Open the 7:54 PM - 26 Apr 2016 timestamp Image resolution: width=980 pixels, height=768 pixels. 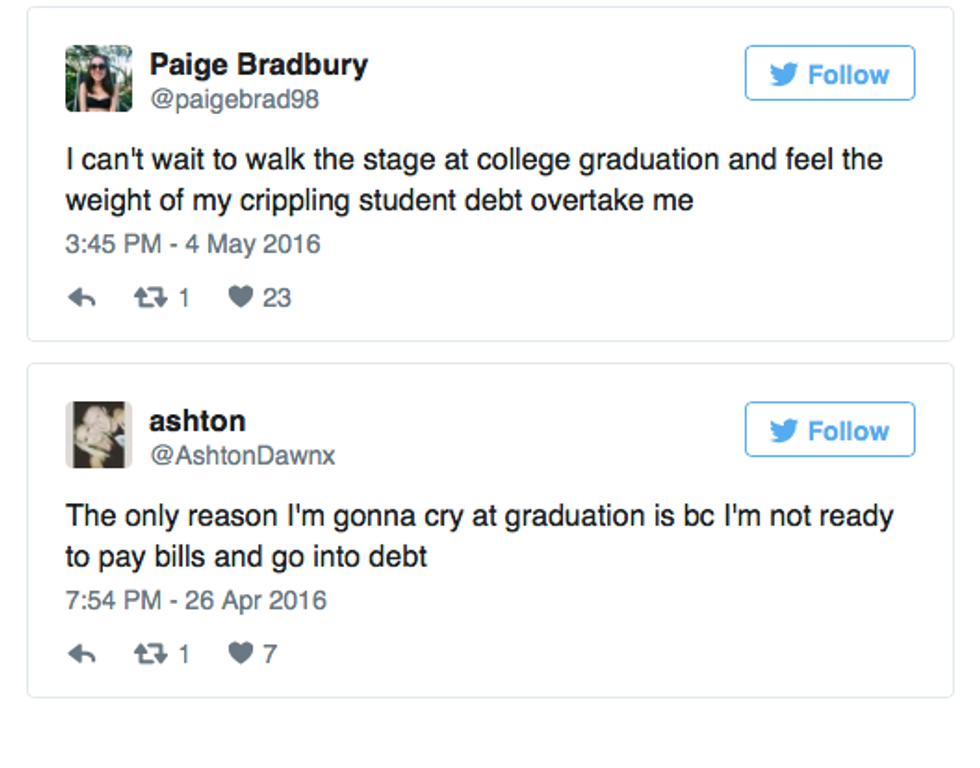coord(196,600)
